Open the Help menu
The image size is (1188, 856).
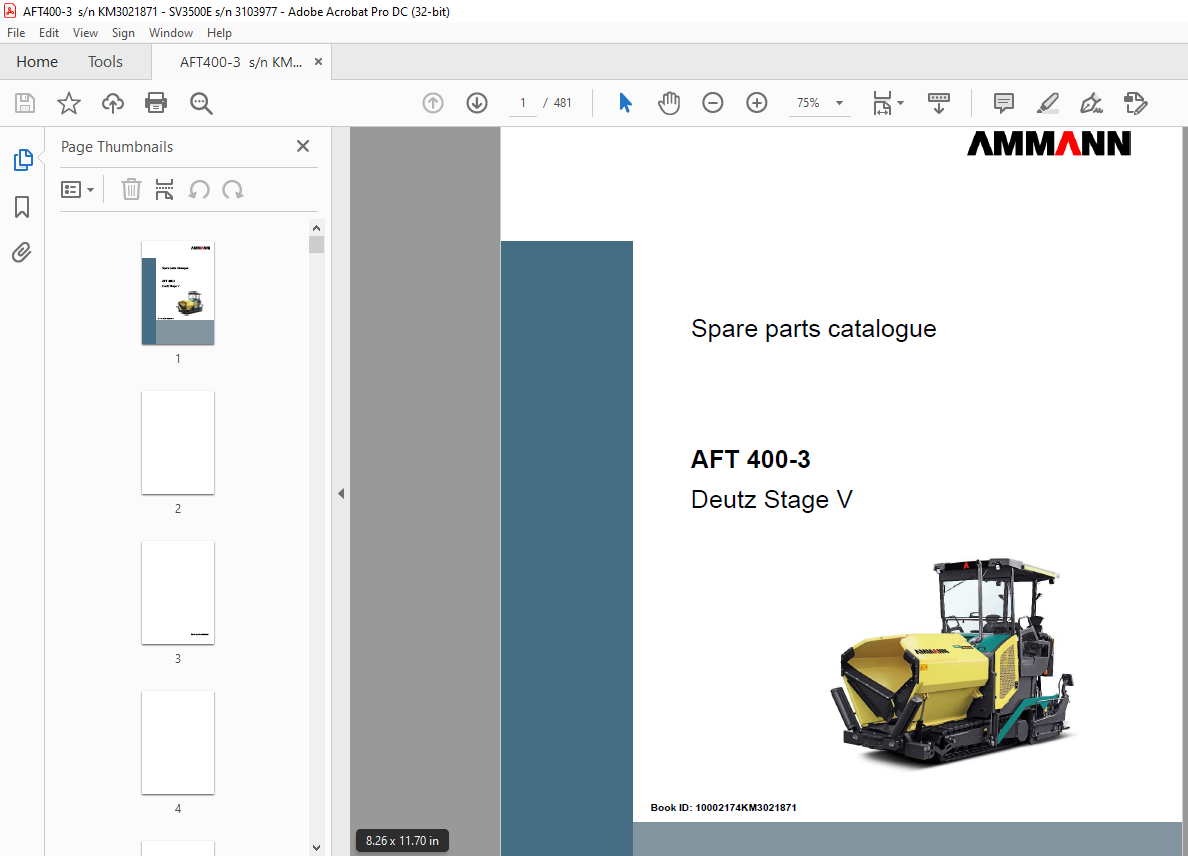[219, 33]
